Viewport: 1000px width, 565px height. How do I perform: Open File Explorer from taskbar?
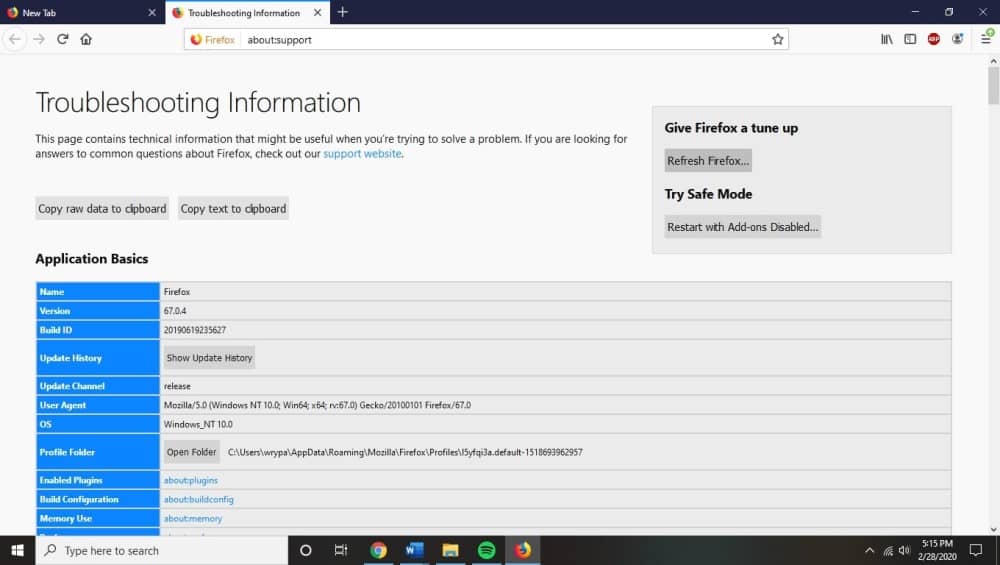(450, 550)
